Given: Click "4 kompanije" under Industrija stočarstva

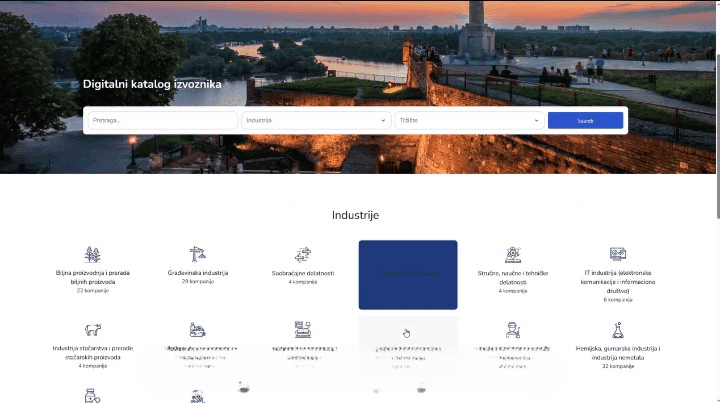Looking at the screenshot, I should point(93,366).
